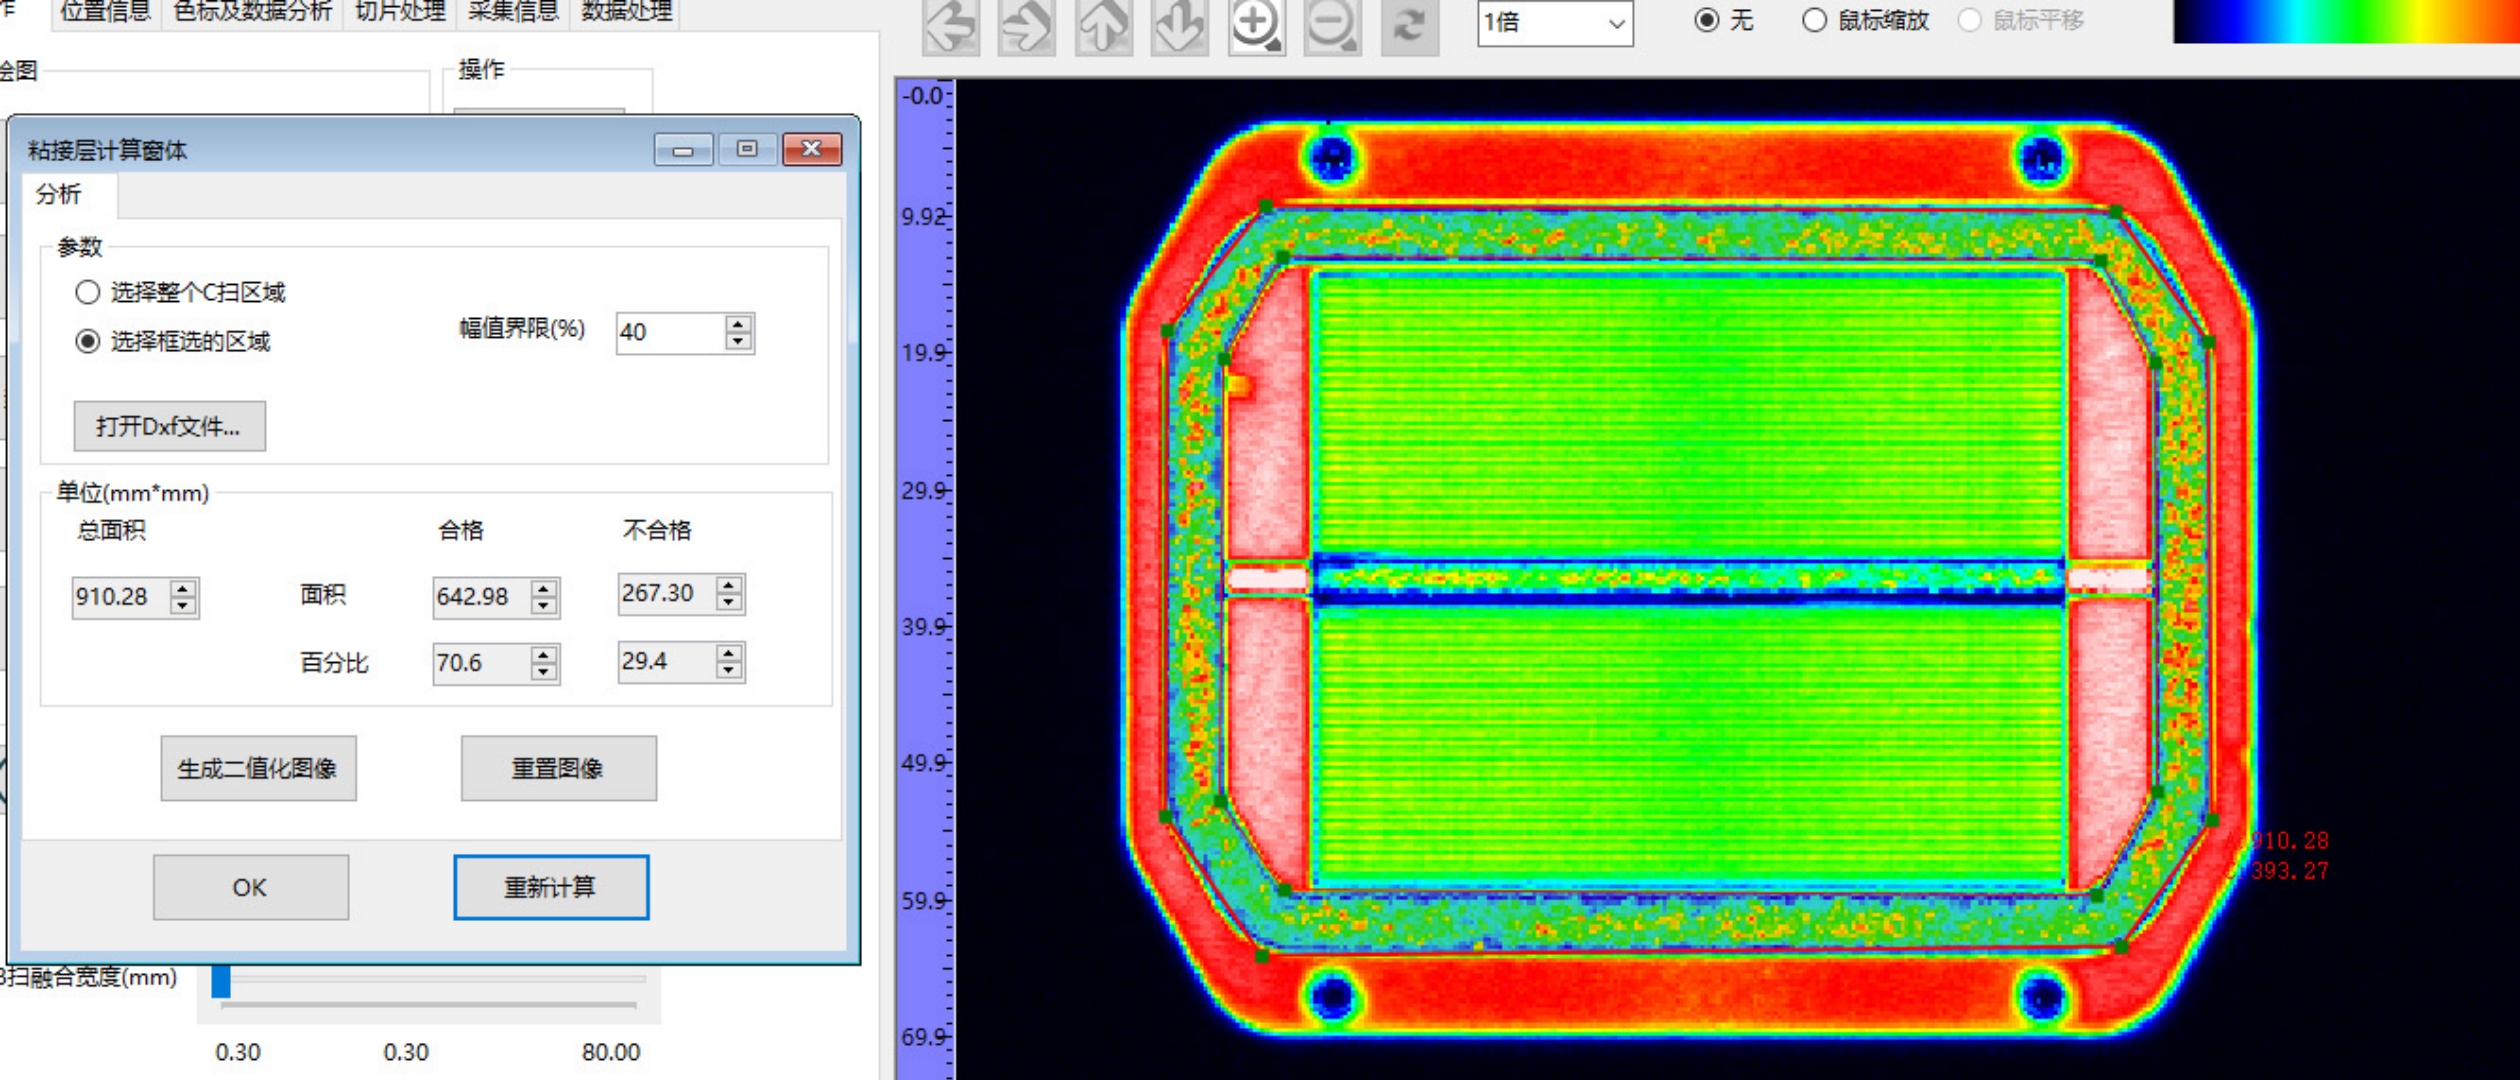
Task: Click the zoom out magnifier icon
Action: [x=1333, y=26]
